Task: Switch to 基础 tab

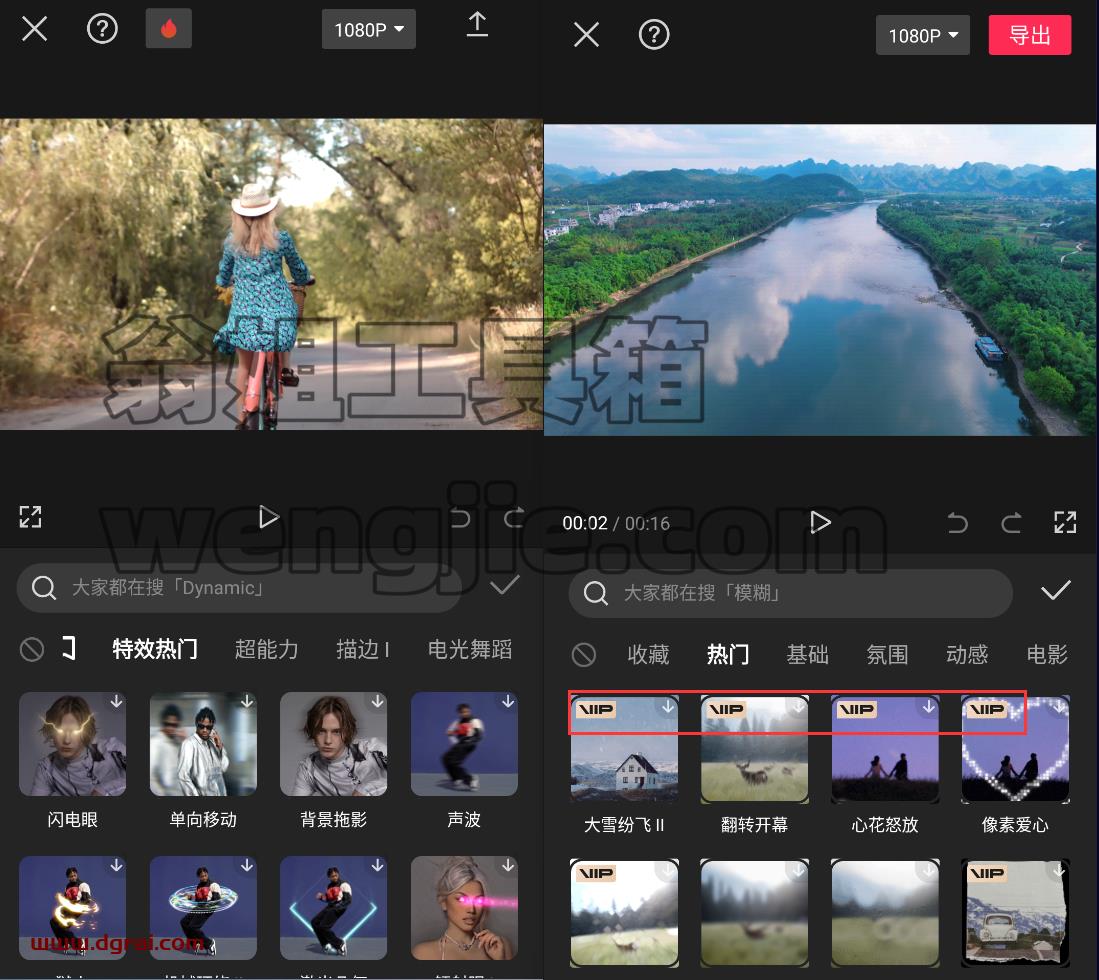Action: click(807, 655)
